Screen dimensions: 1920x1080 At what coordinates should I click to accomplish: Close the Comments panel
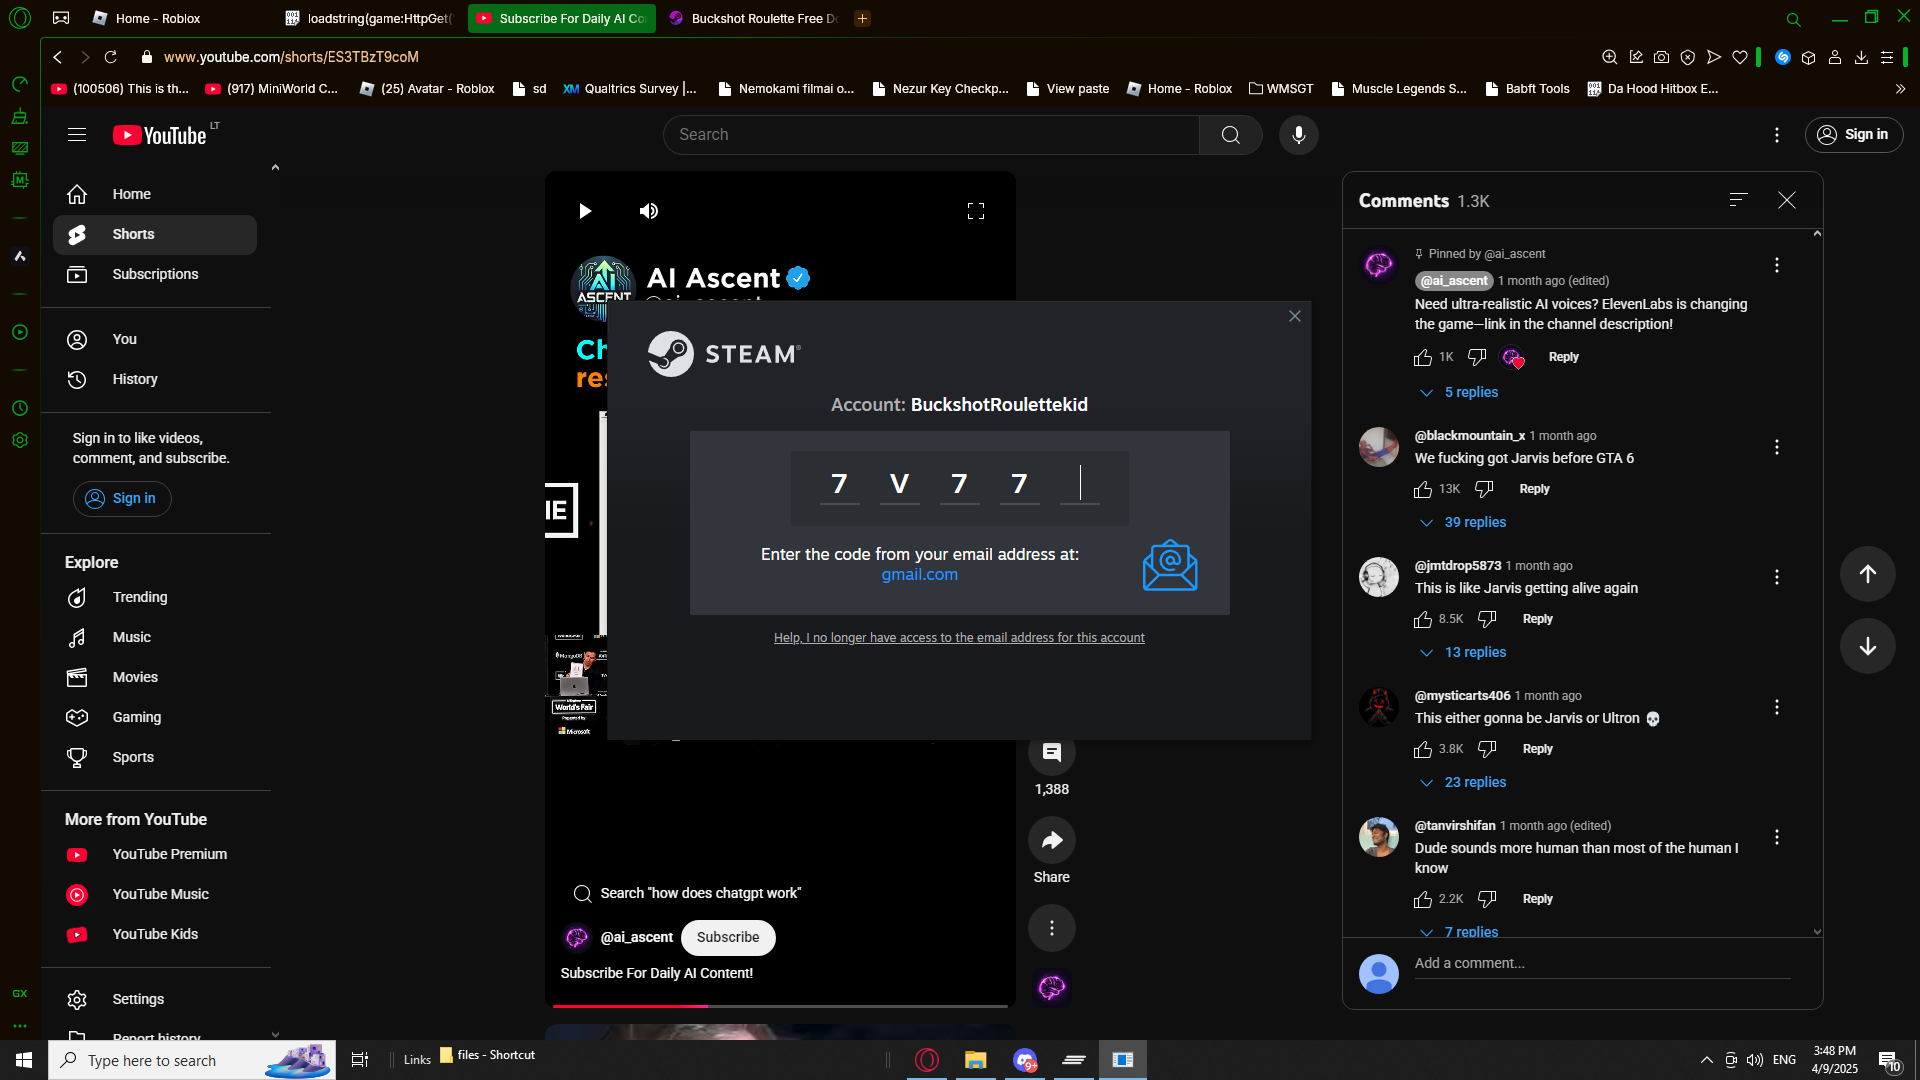(1787, 200)
